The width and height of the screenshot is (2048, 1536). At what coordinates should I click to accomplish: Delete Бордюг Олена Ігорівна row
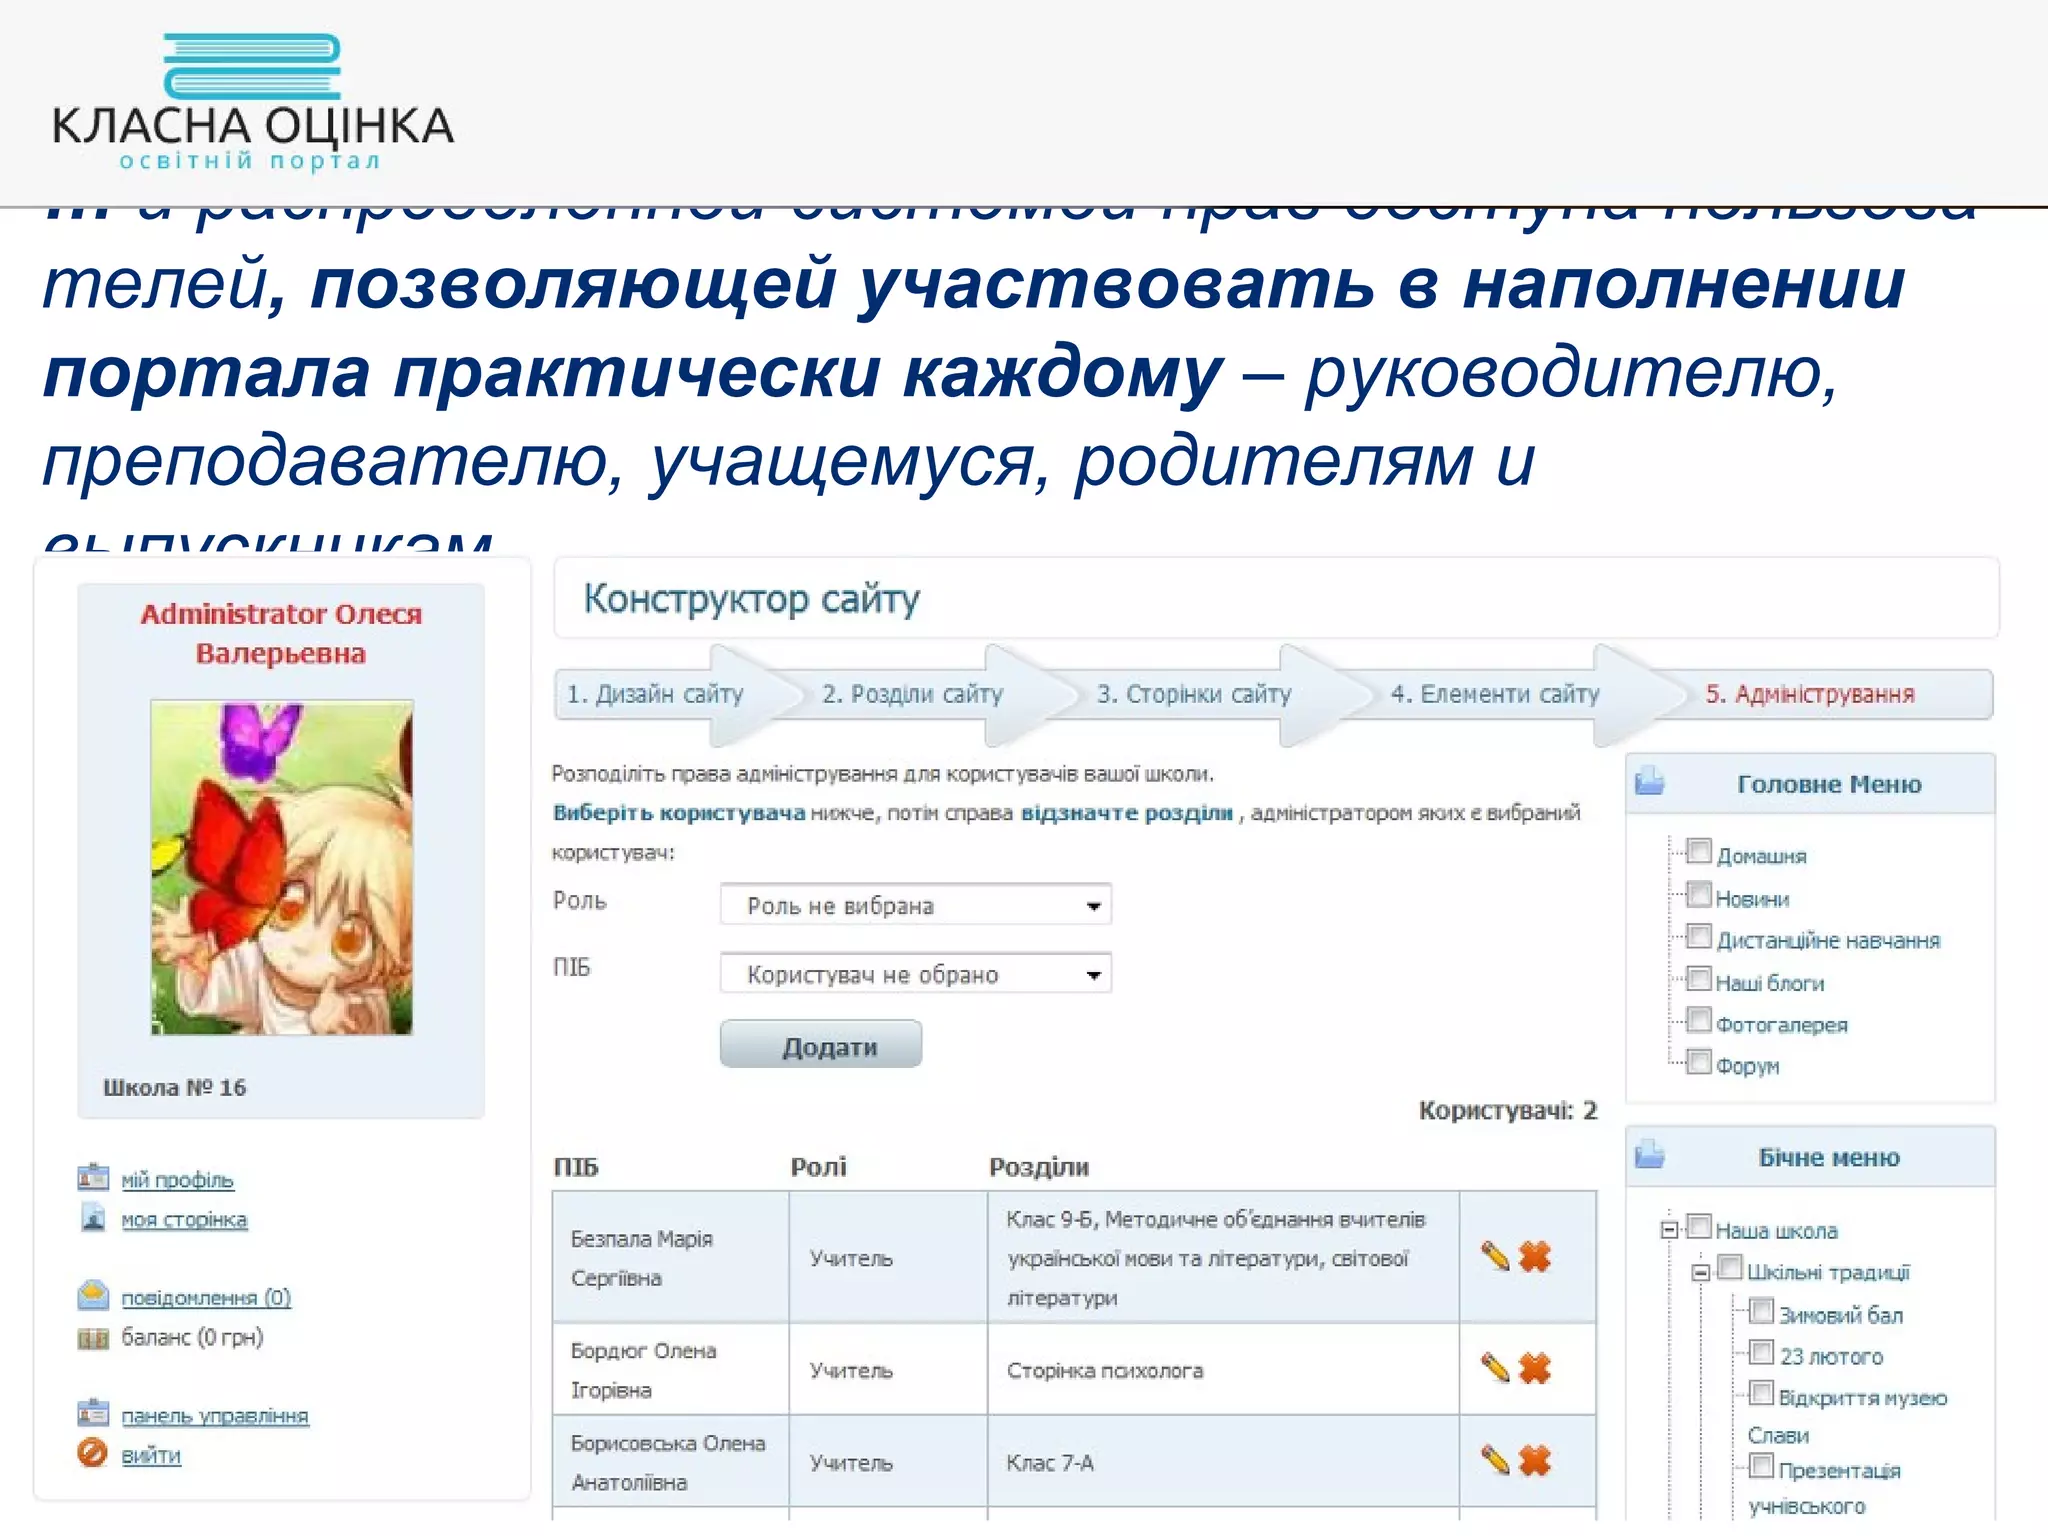[1534, 1367]
